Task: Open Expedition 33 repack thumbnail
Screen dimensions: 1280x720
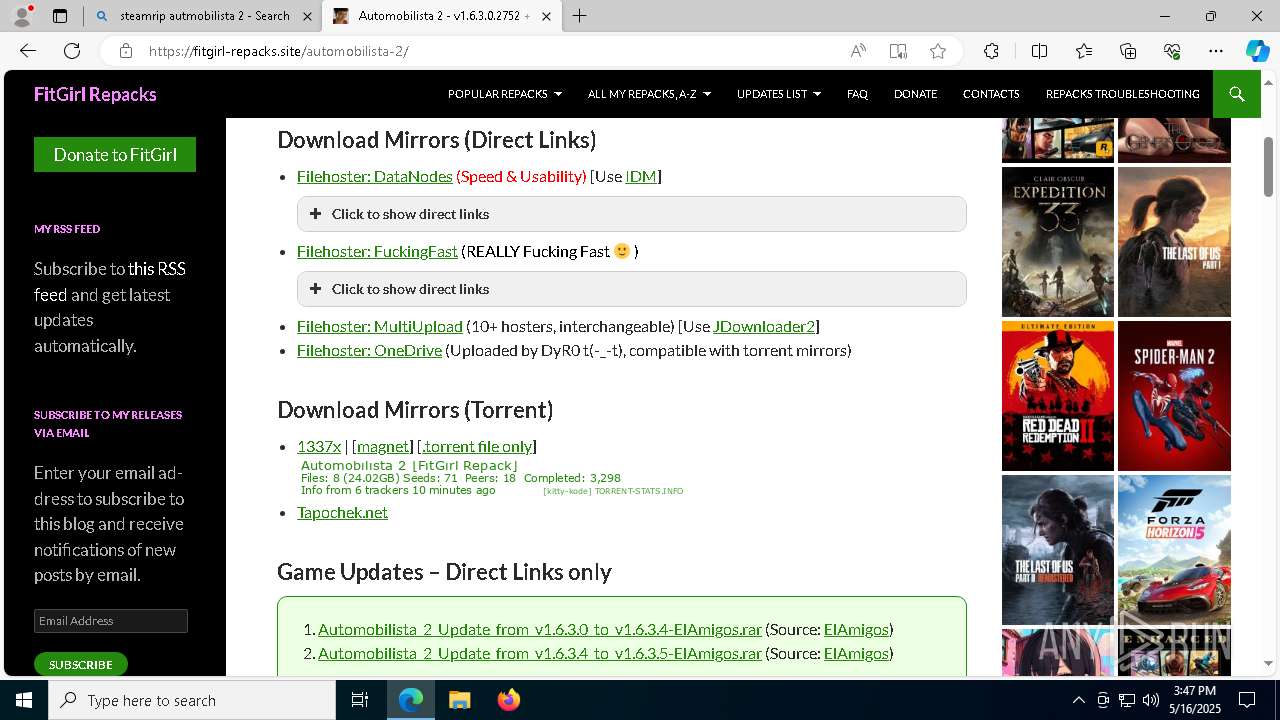Action: [x=1058, y=242]
